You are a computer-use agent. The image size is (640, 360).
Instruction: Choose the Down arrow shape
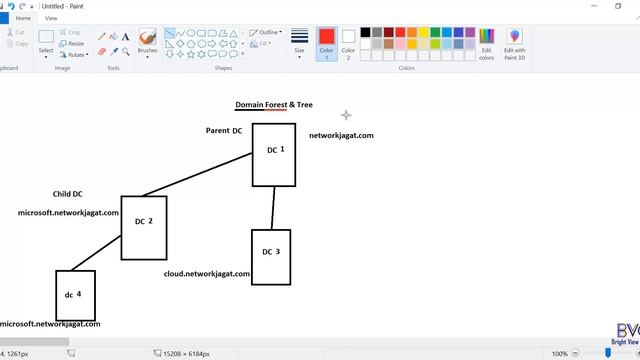[169, 54]
